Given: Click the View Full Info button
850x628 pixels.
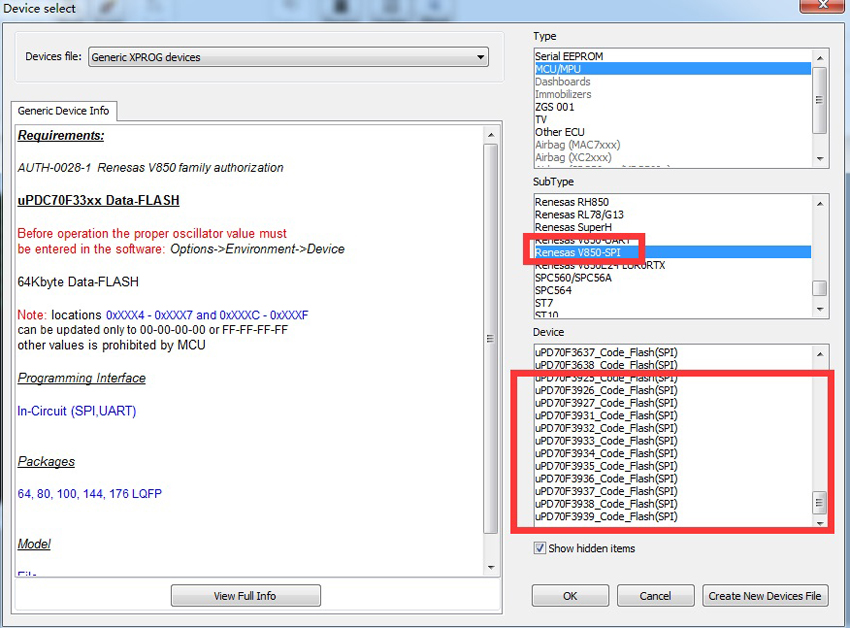Looking at the screenshot, I should (x=246, y=596).
